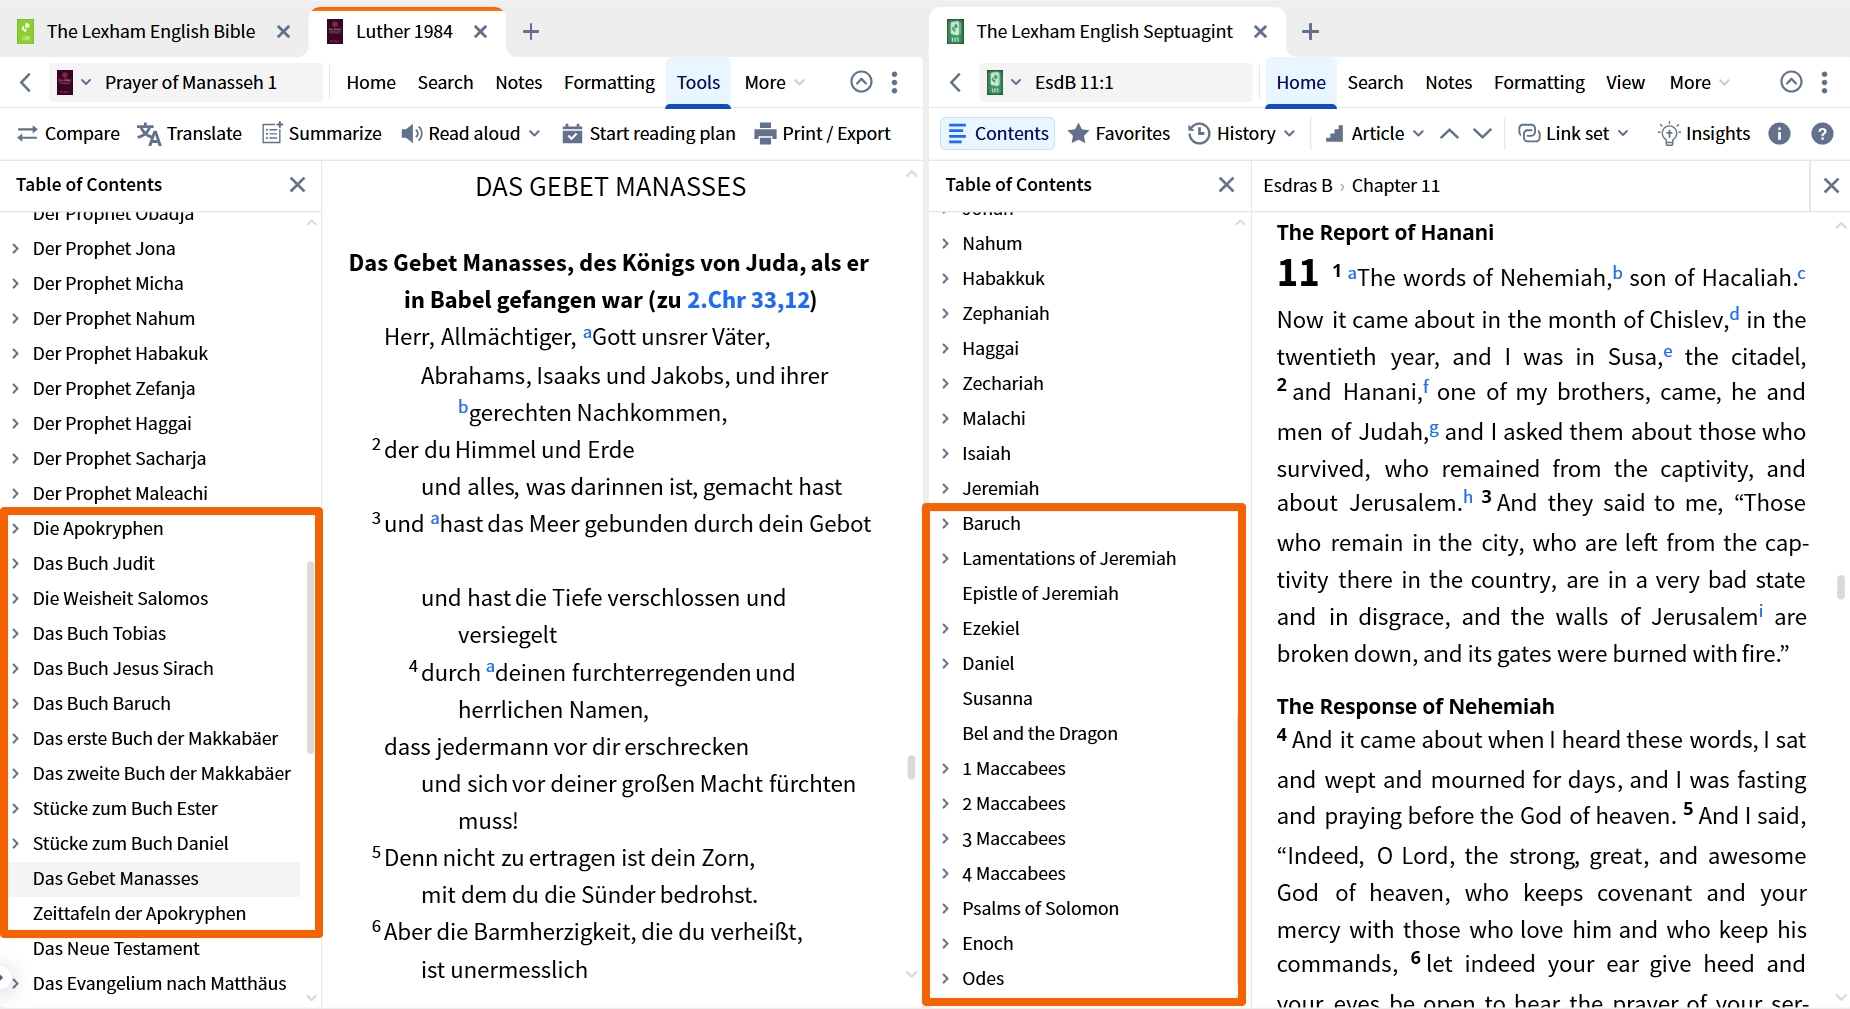Click the circled arrow icon in Luther panel
This screenshot has height=1009, width=1850.
pyautogui.click(x=861, y=82)
